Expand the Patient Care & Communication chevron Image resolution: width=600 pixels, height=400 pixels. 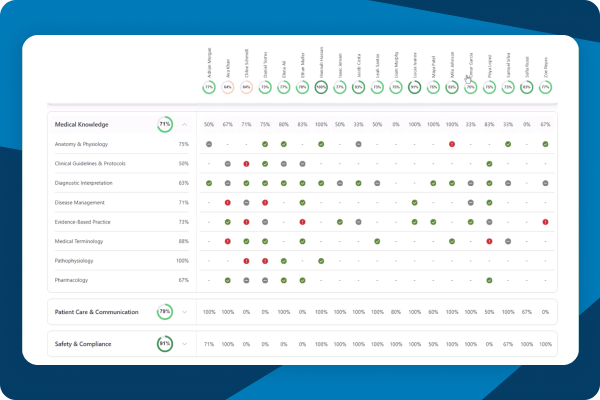(184, 312)
